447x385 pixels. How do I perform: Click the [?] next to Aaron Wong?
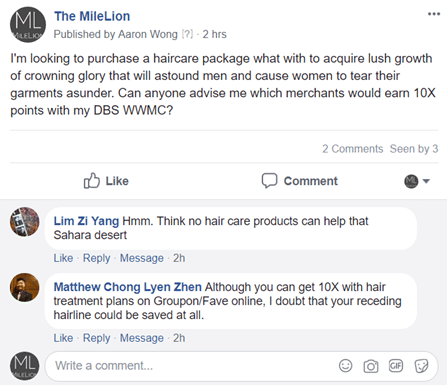[x=187, y=34]
